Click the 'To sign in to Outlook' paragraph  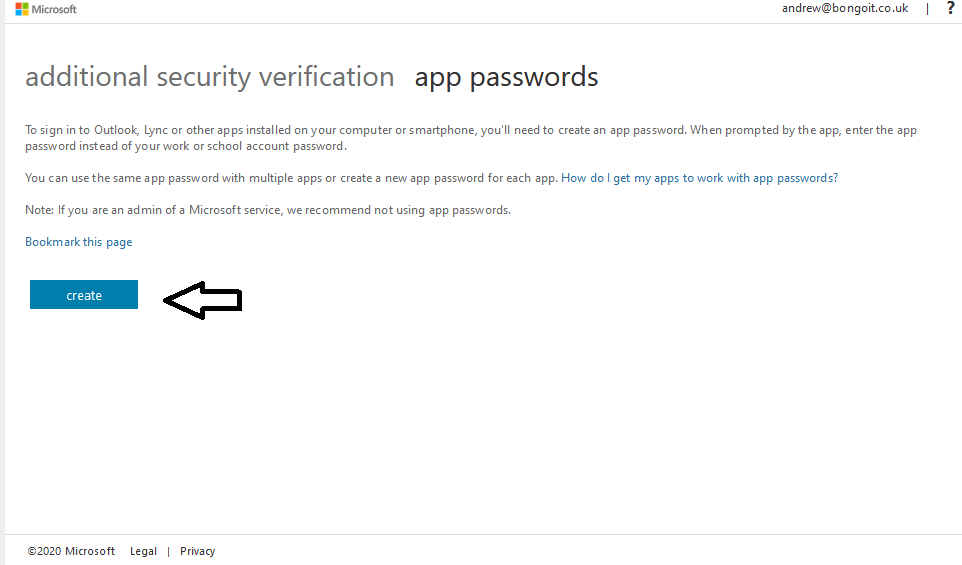pyautogui.click(x=471, y=138)
